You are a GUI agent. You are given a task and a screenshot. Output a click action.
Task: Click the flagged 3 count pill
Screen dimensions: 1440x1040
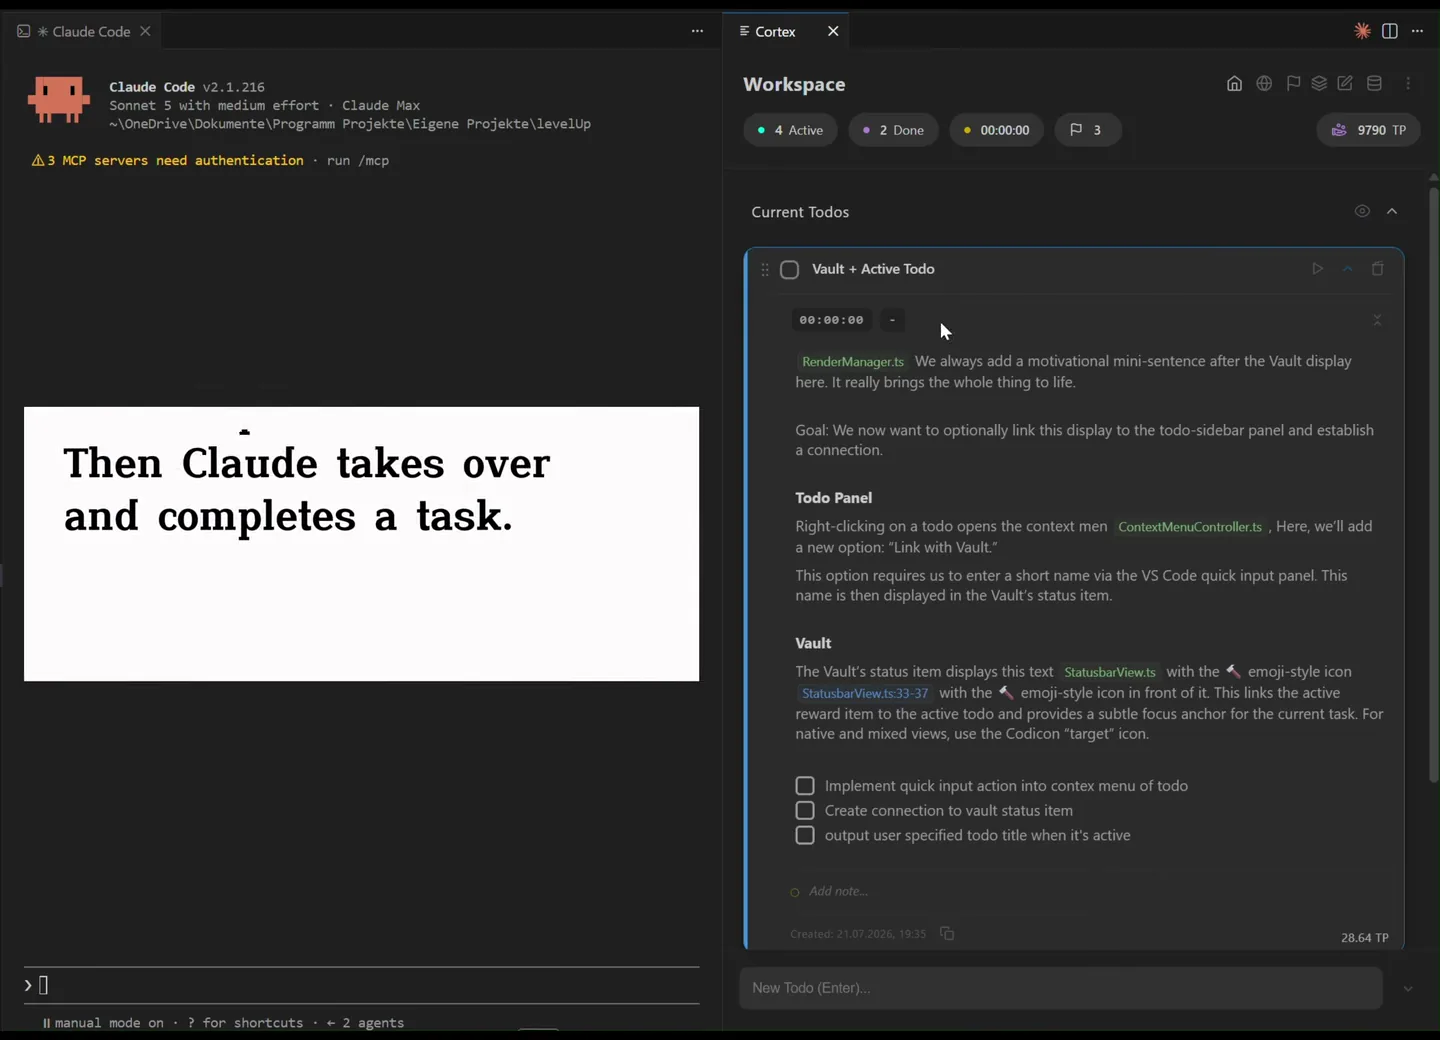click(x=1088, y=130)
